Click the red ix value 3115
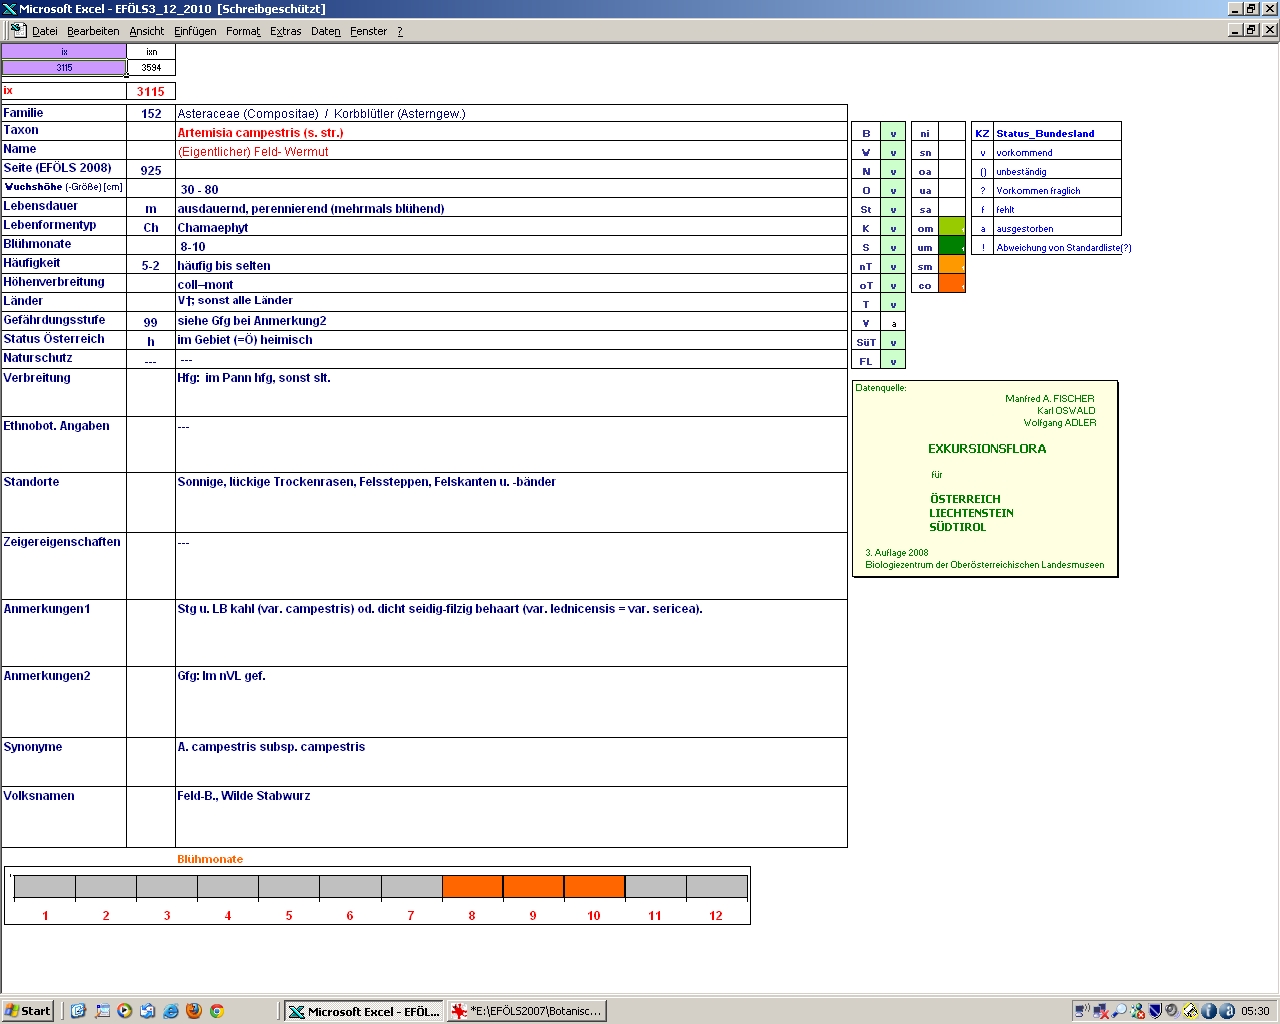Screen dimensions: 1280x1024 click(x=151, y=91)
